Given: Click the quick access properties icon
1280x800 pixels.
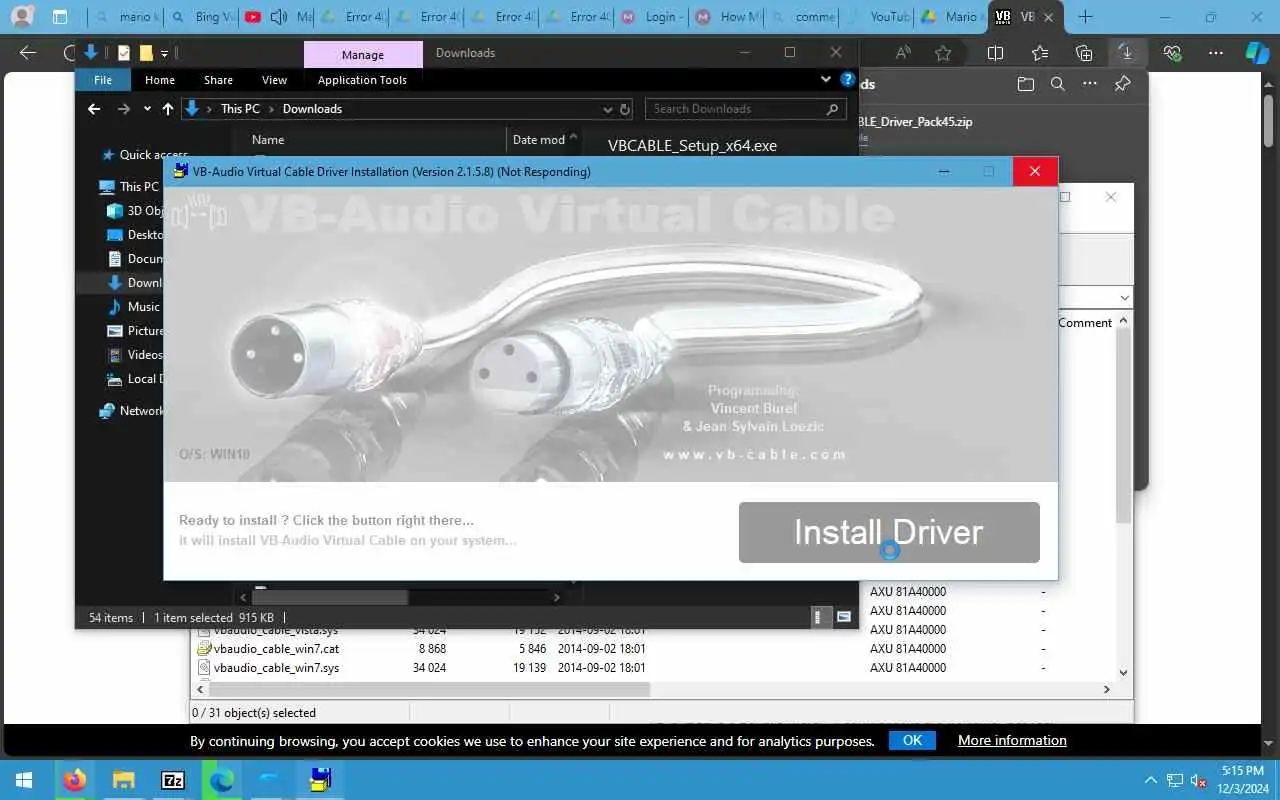Looking at the screenshot, I should pos(124,53).
